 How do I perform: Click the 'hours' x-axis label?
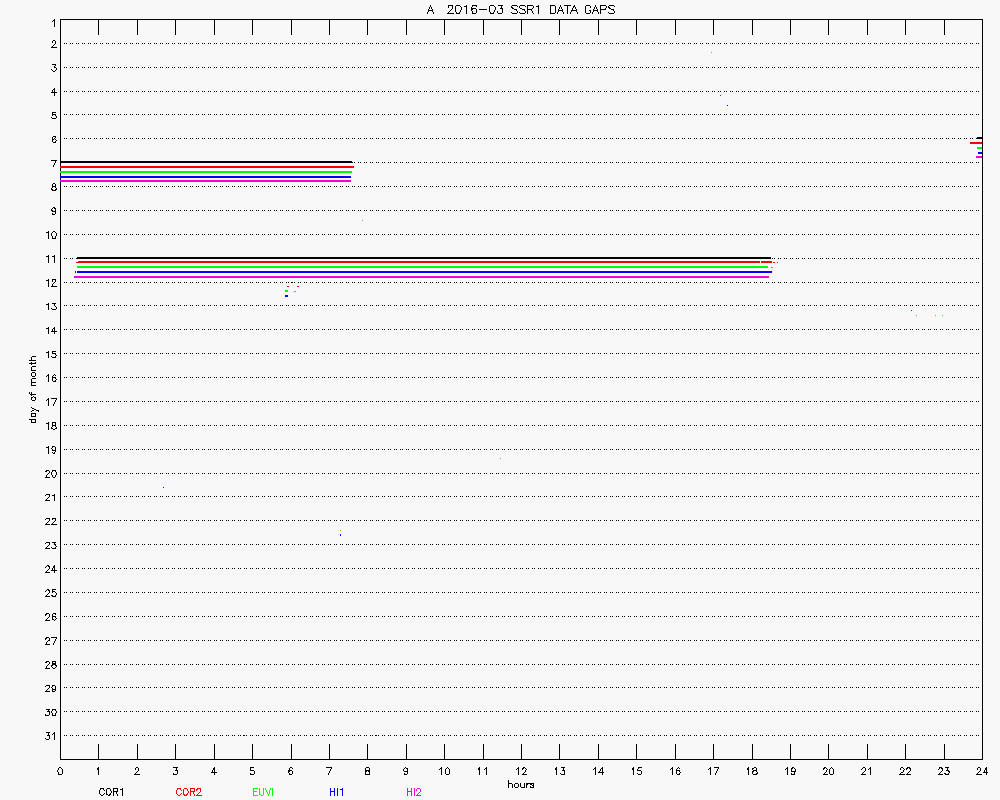520,784
